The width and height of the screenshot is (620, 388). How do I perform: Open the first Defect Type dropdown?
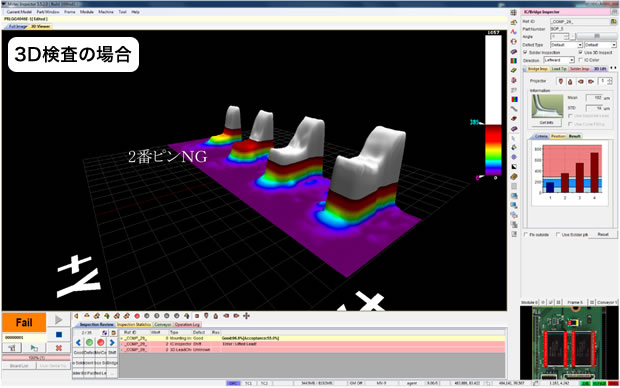tap(566, 45)
